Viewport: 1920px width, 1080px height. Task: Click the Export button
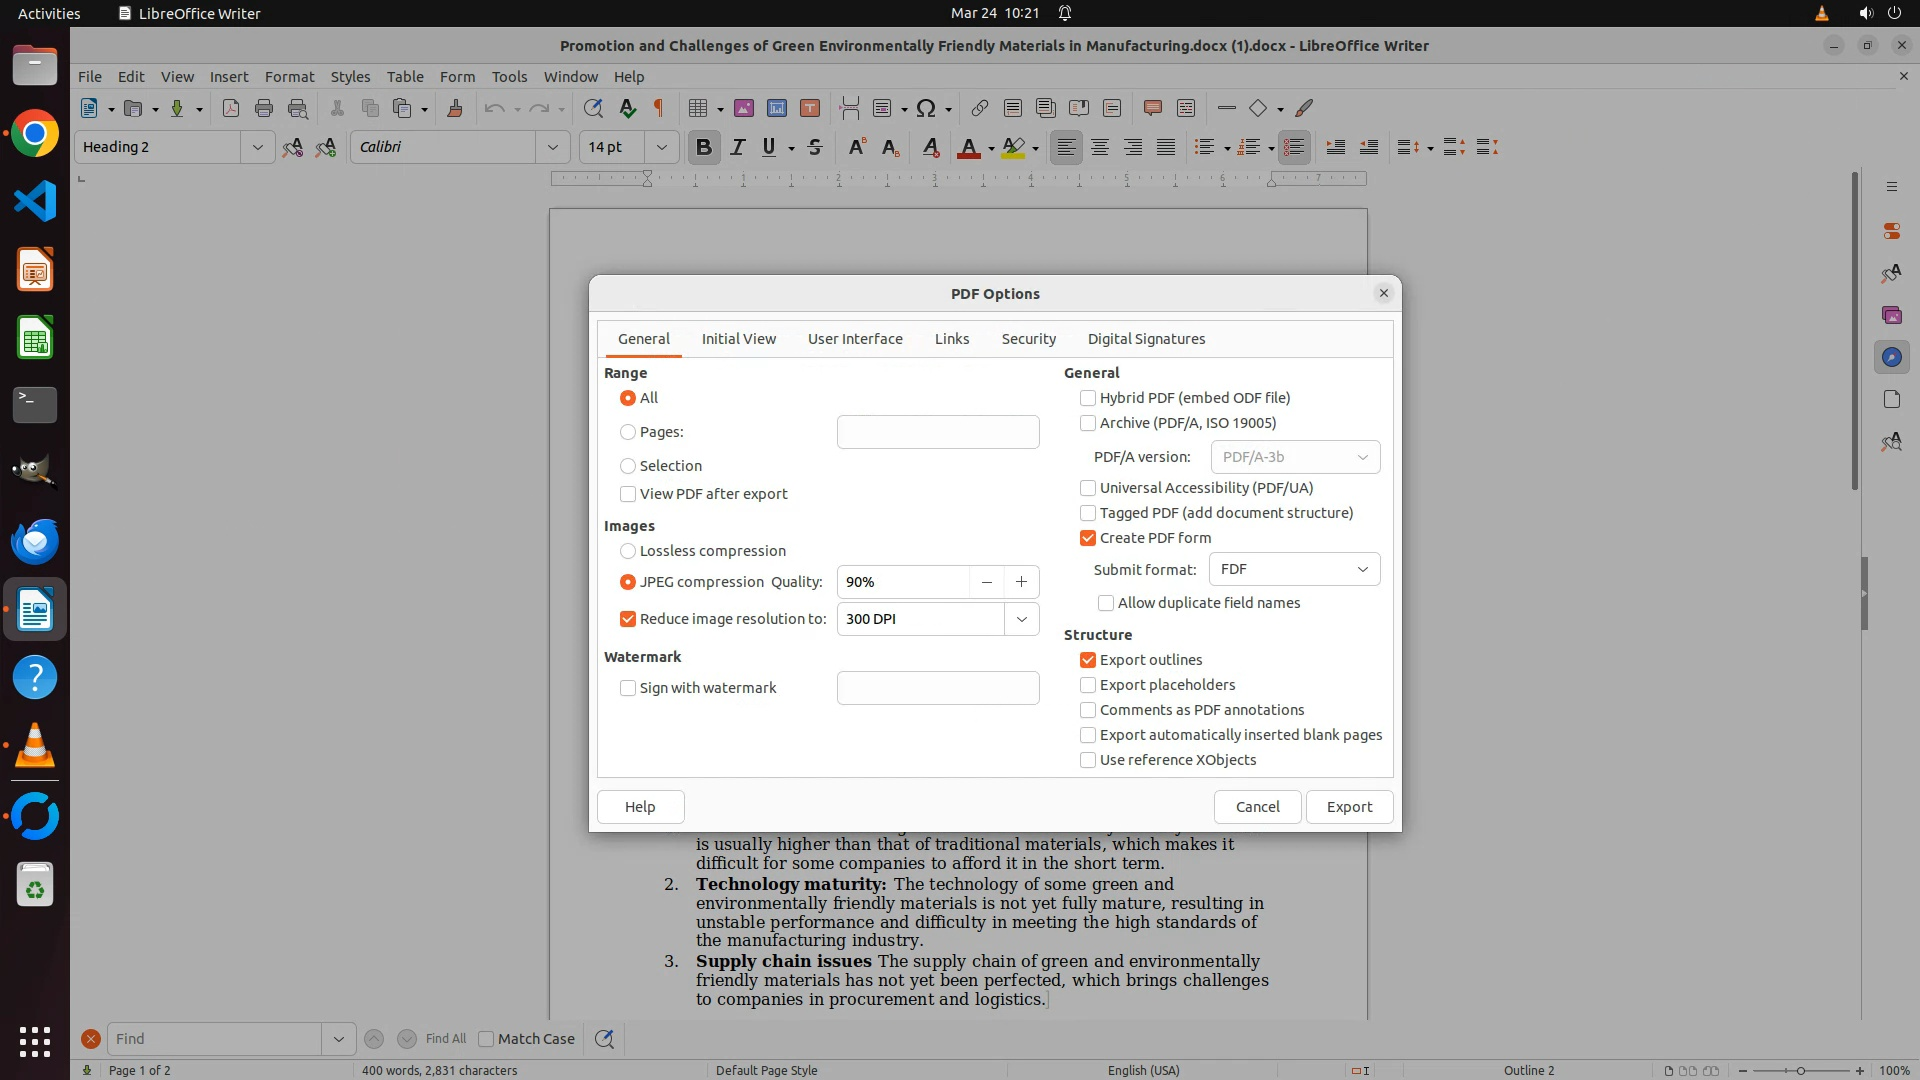coord(1349,807)
